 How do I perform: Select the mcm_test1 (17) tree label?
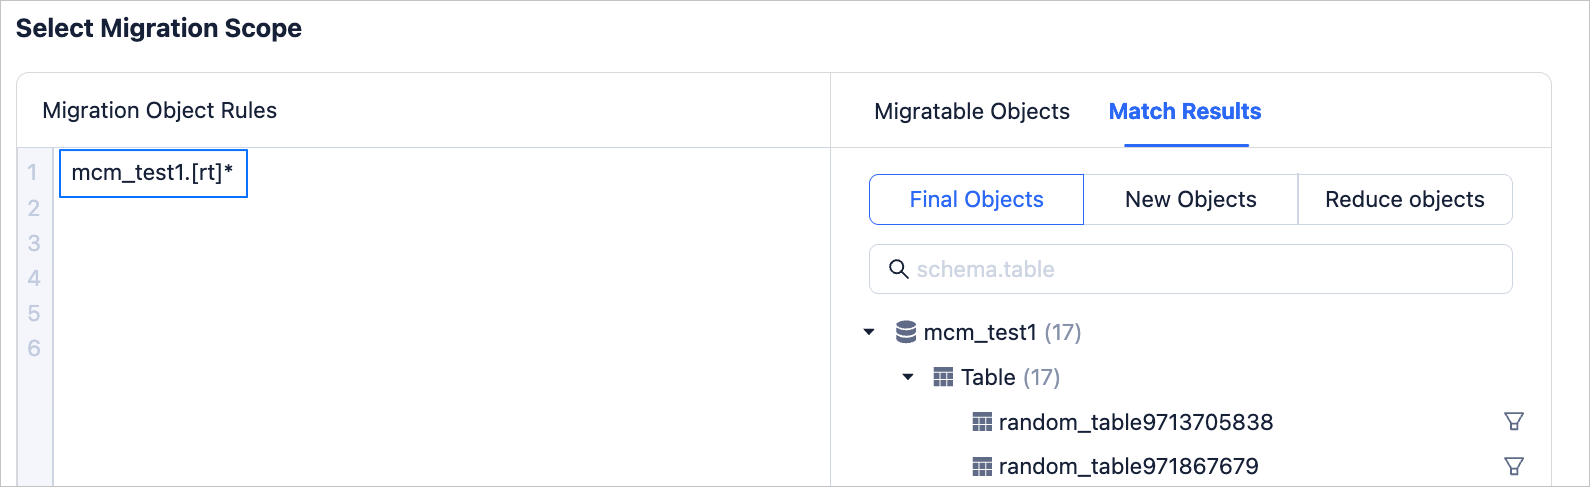point(1002,332)
